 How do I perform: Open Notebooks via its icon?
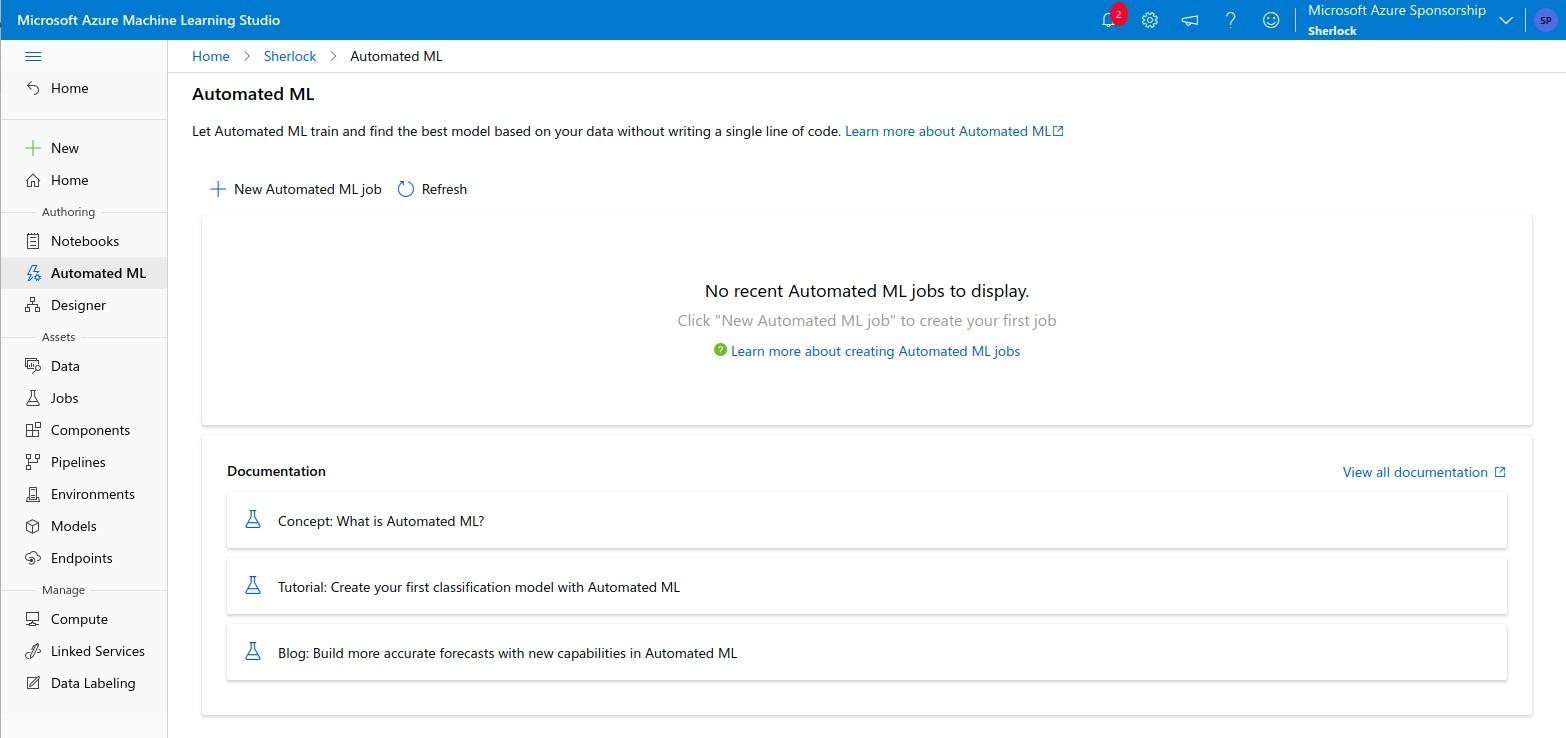(33, 241)
